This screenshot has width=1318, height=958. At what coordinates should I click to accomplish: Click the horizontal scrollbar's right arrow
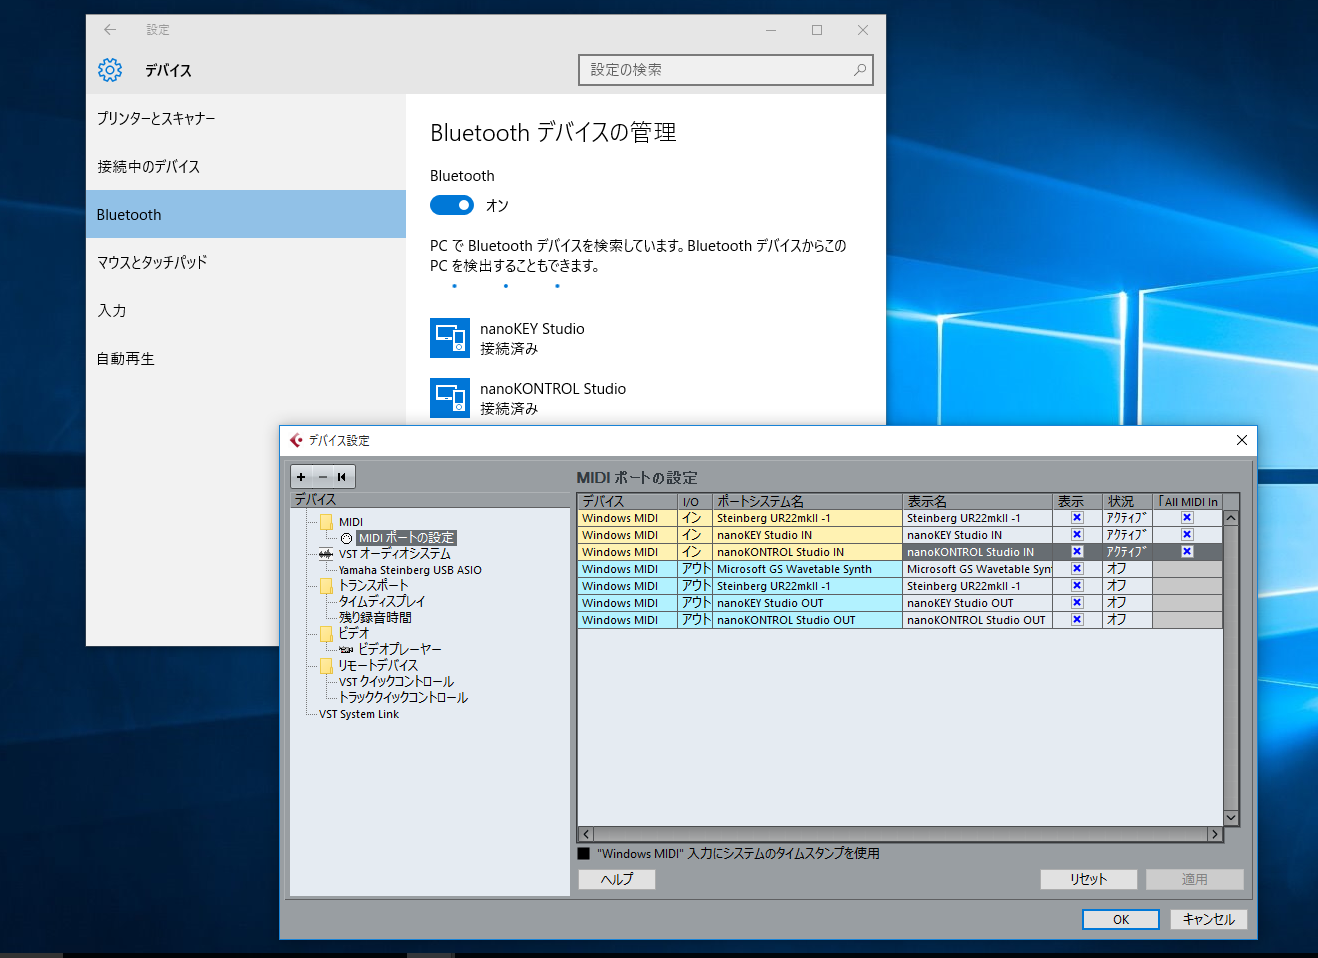[x=1215, y=834]
